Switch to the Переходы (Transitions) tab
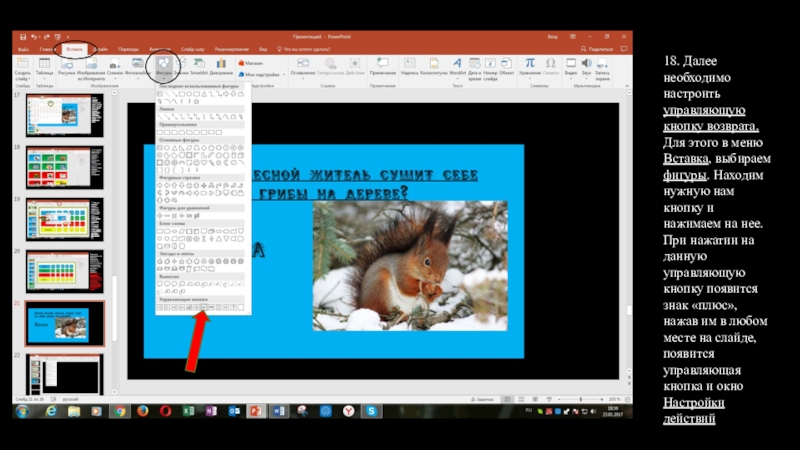 [x=129, y=48]
